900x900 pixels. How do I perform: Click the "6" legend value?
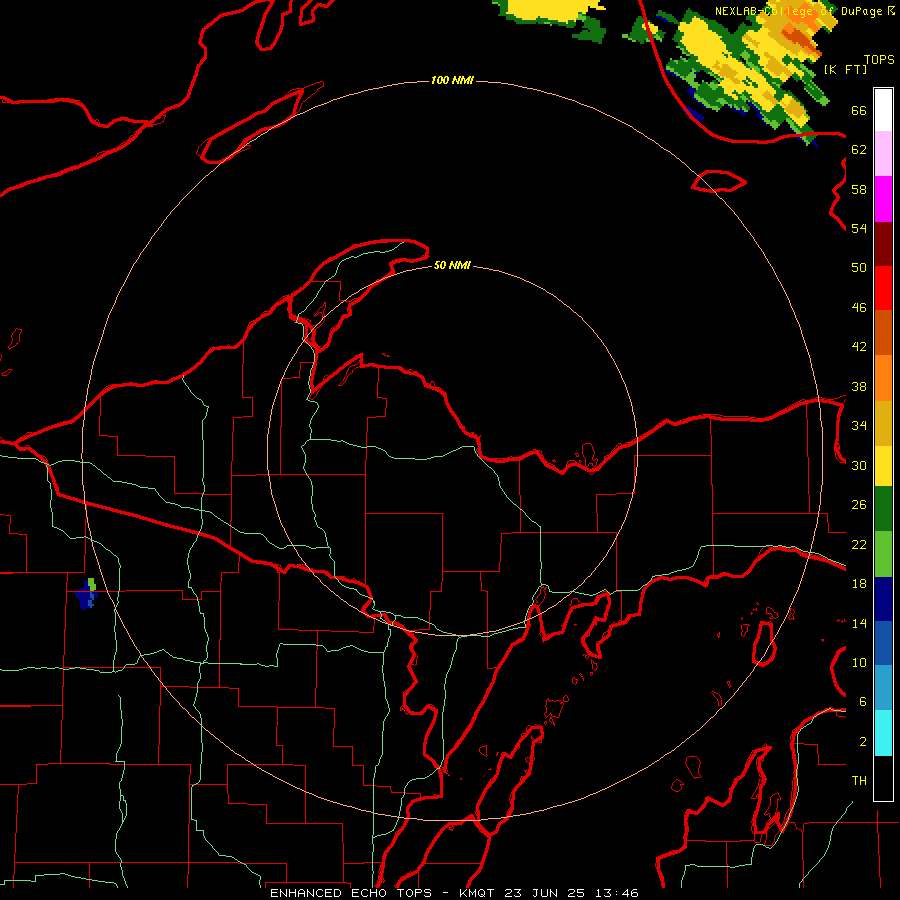[863, 701]
